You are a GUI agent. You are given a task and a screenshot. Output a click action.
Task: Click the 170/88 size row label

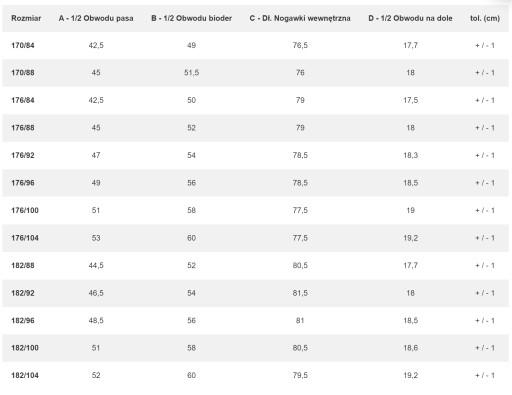click(23, 73)
